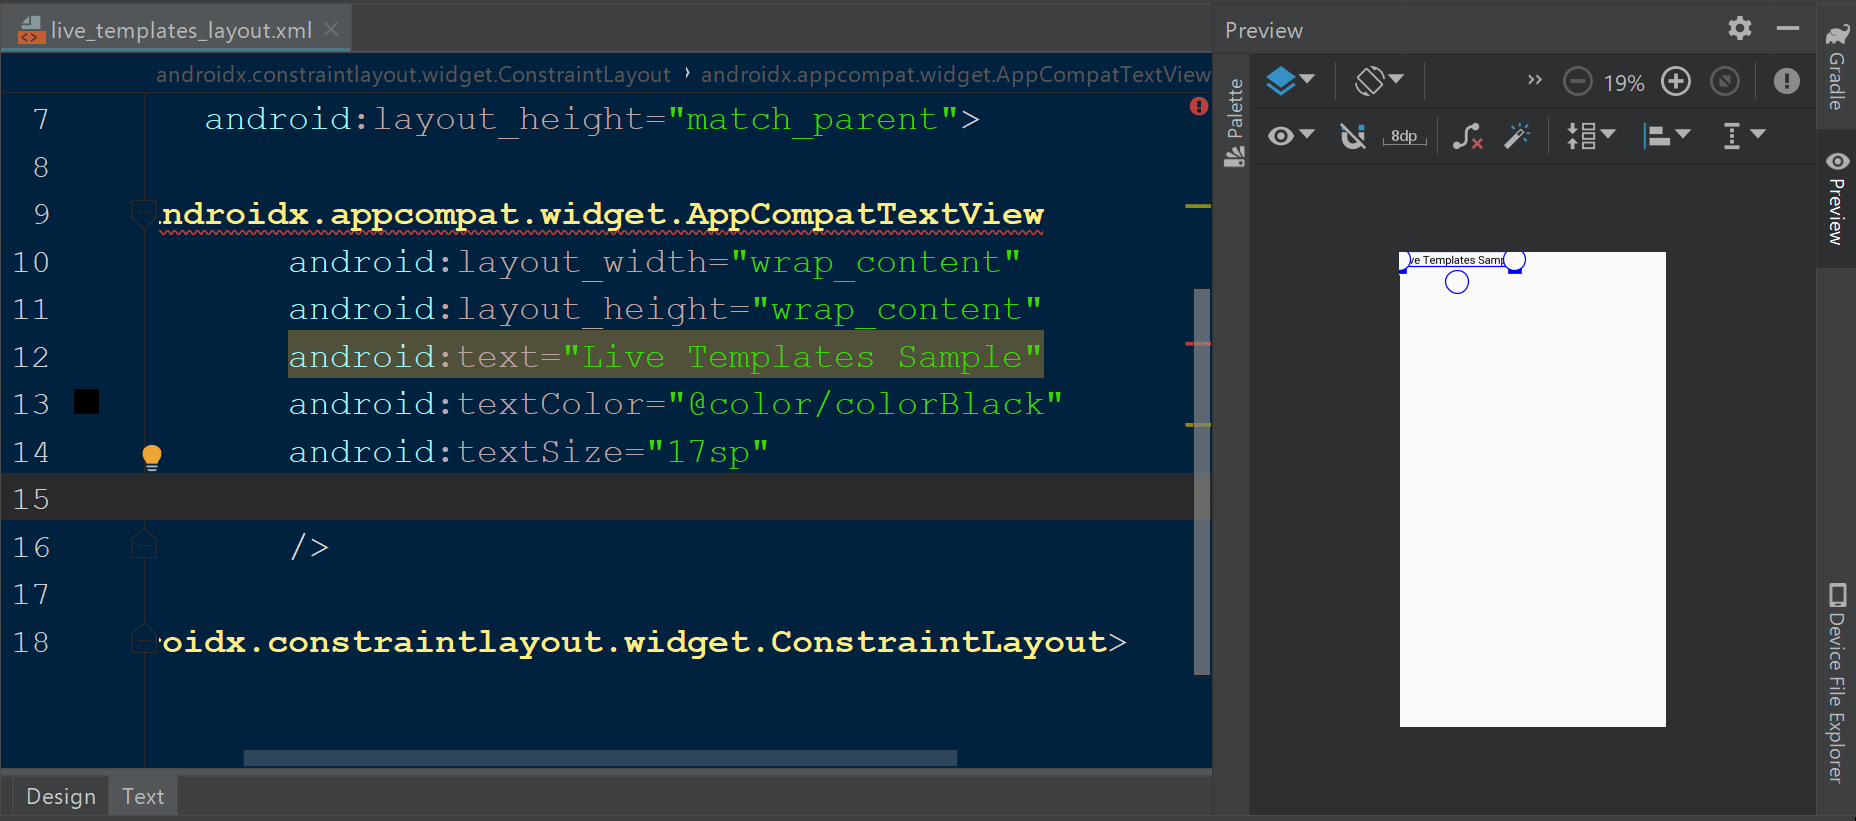Click the android:textColor attribute line
1856x821 pixels.
[675, 404]
